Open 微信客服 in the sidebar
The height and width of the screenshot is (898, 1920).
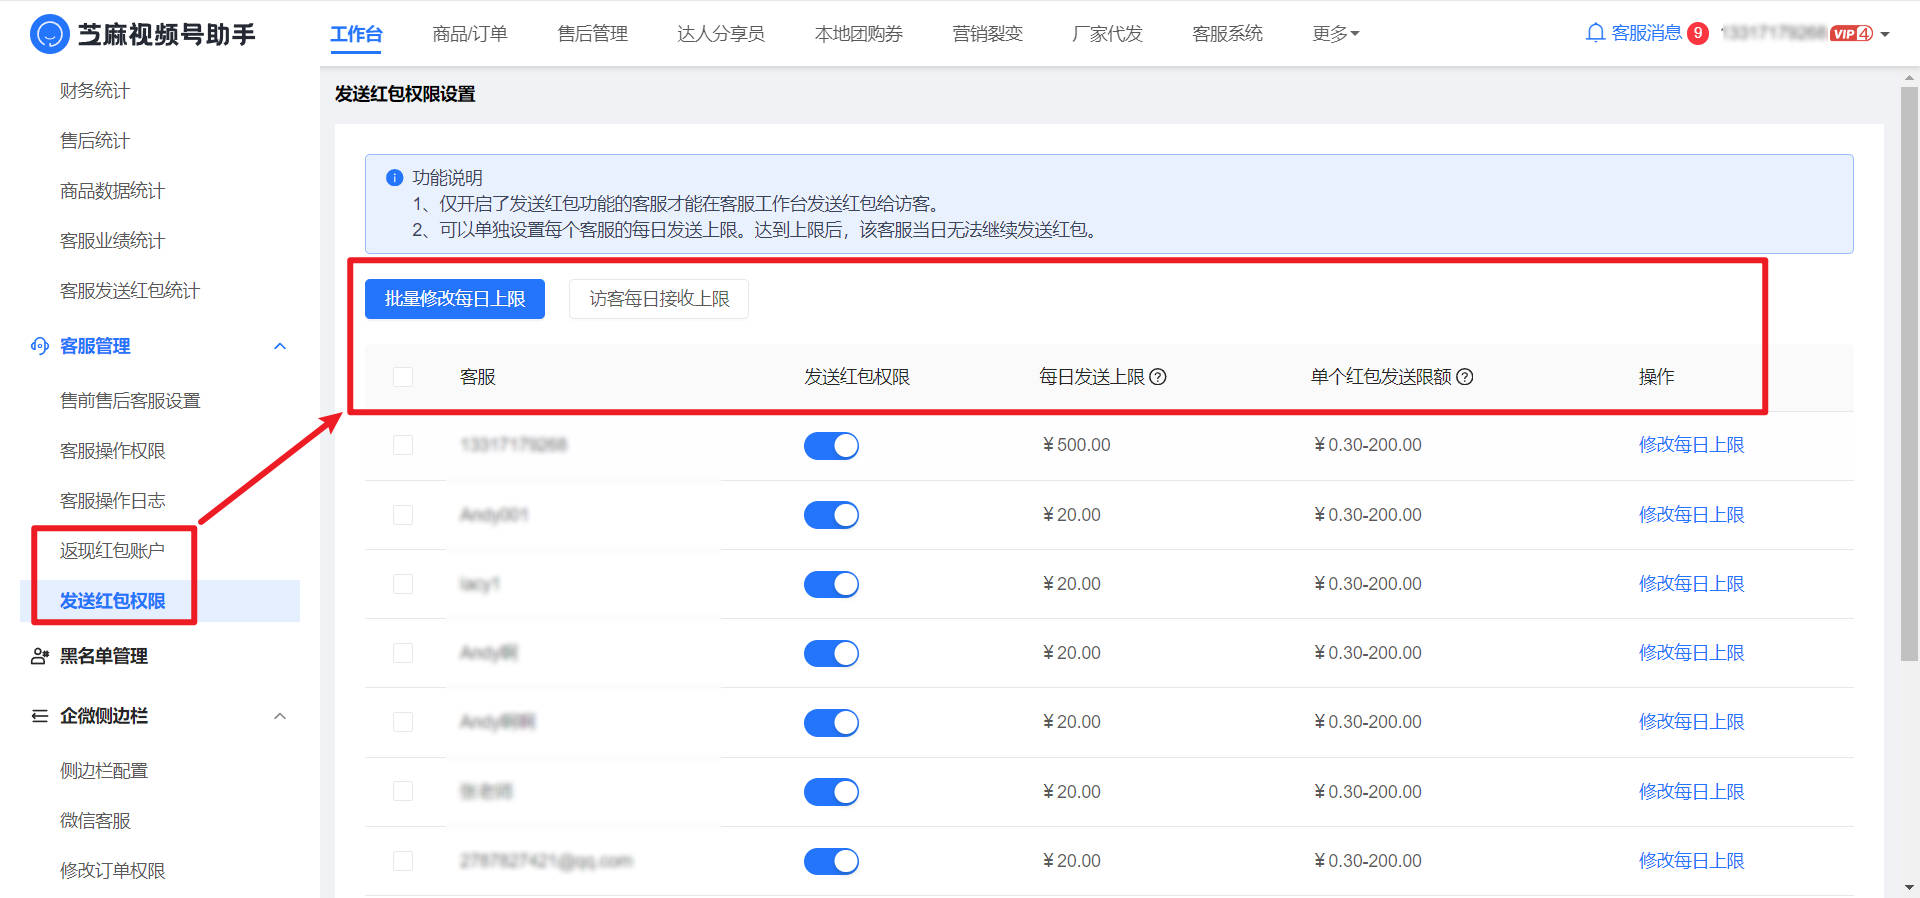tap(95, 821)
